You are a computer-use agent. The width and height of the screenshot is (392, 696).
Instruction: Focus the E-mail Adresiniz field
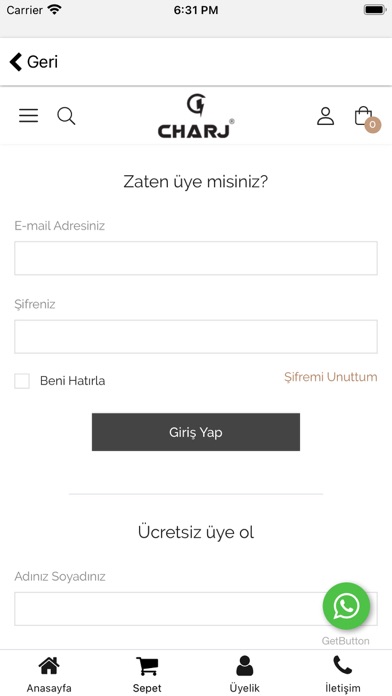pos(196,258)
